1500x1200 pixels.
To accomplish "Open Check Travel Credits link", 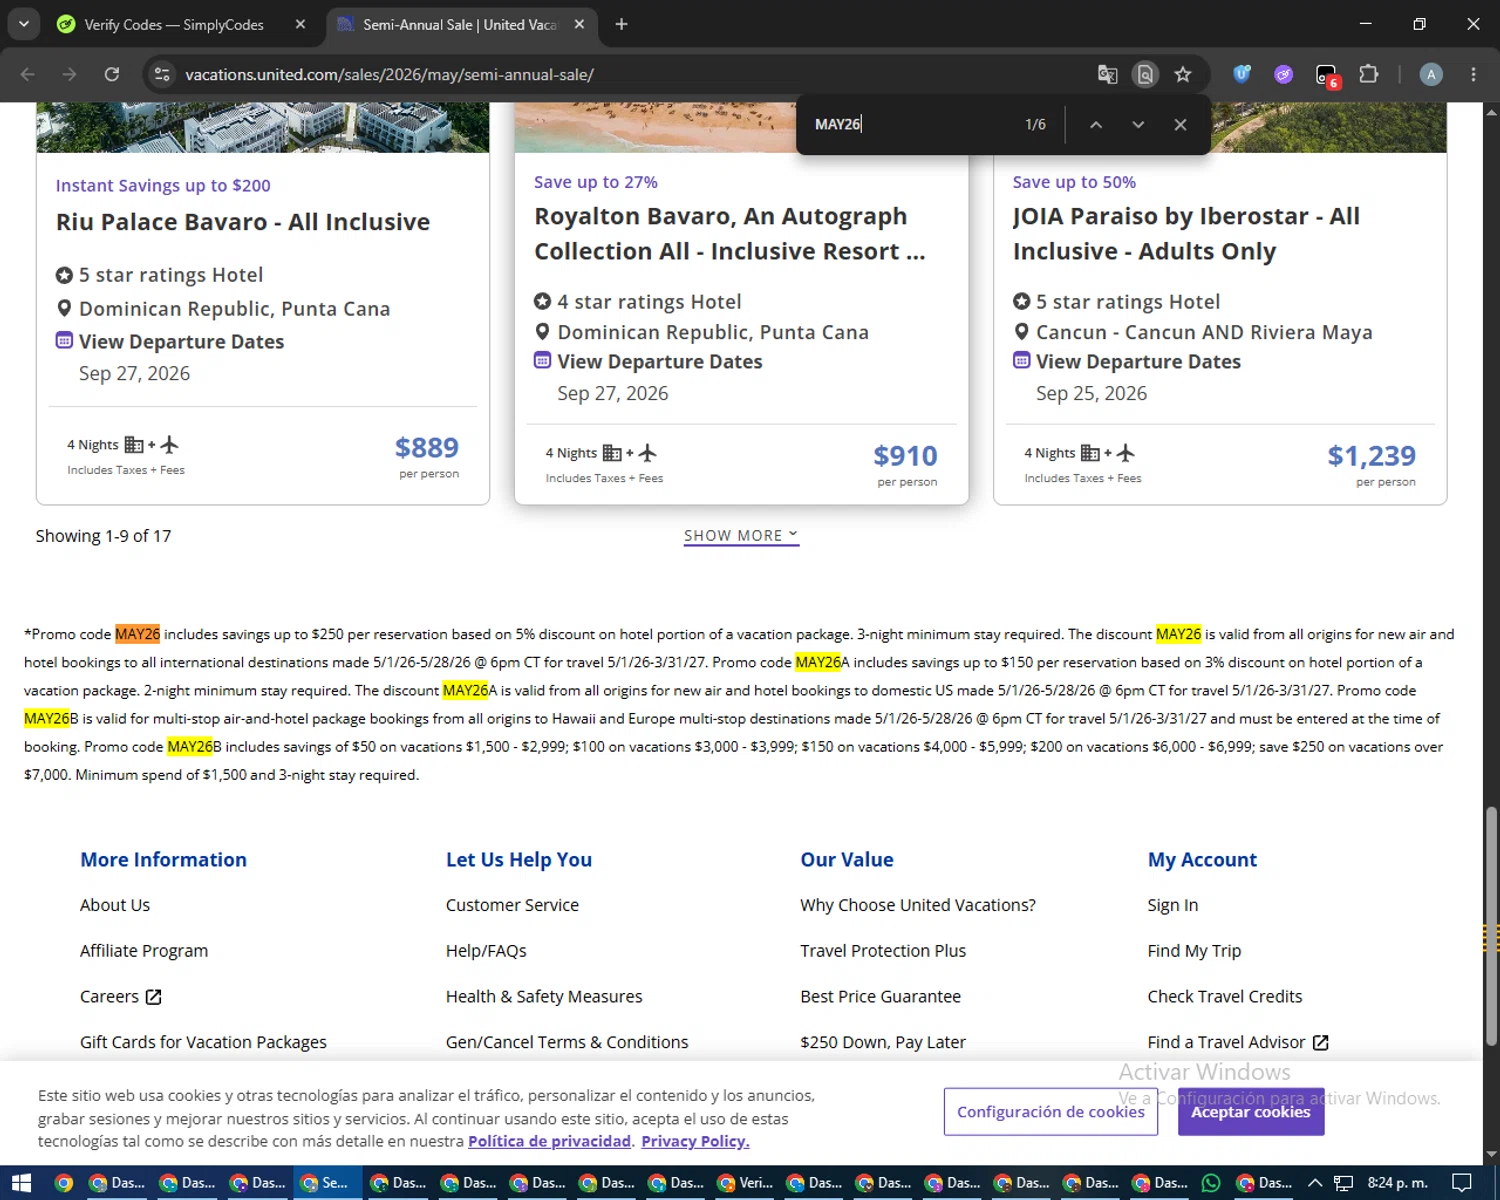I will click(1225, 997).
